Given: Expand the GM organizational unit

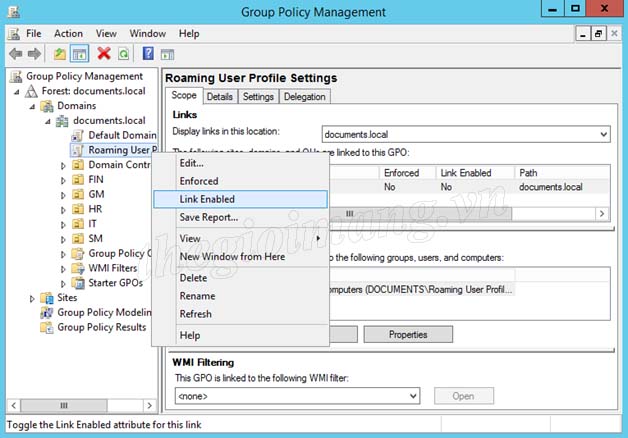Looking at the screenshot, I should (63, 195).
